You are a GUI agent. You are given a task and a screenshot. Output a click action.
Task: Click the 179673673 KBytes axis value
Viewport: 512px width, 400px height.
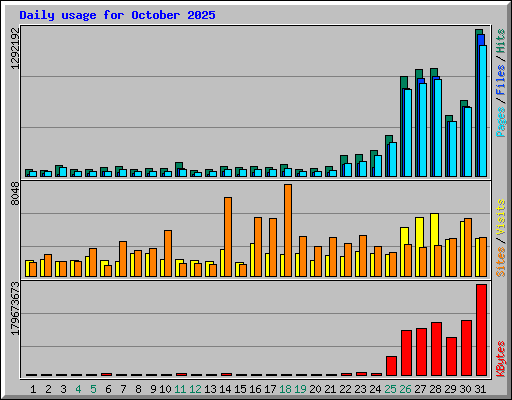tap(15, 308)
